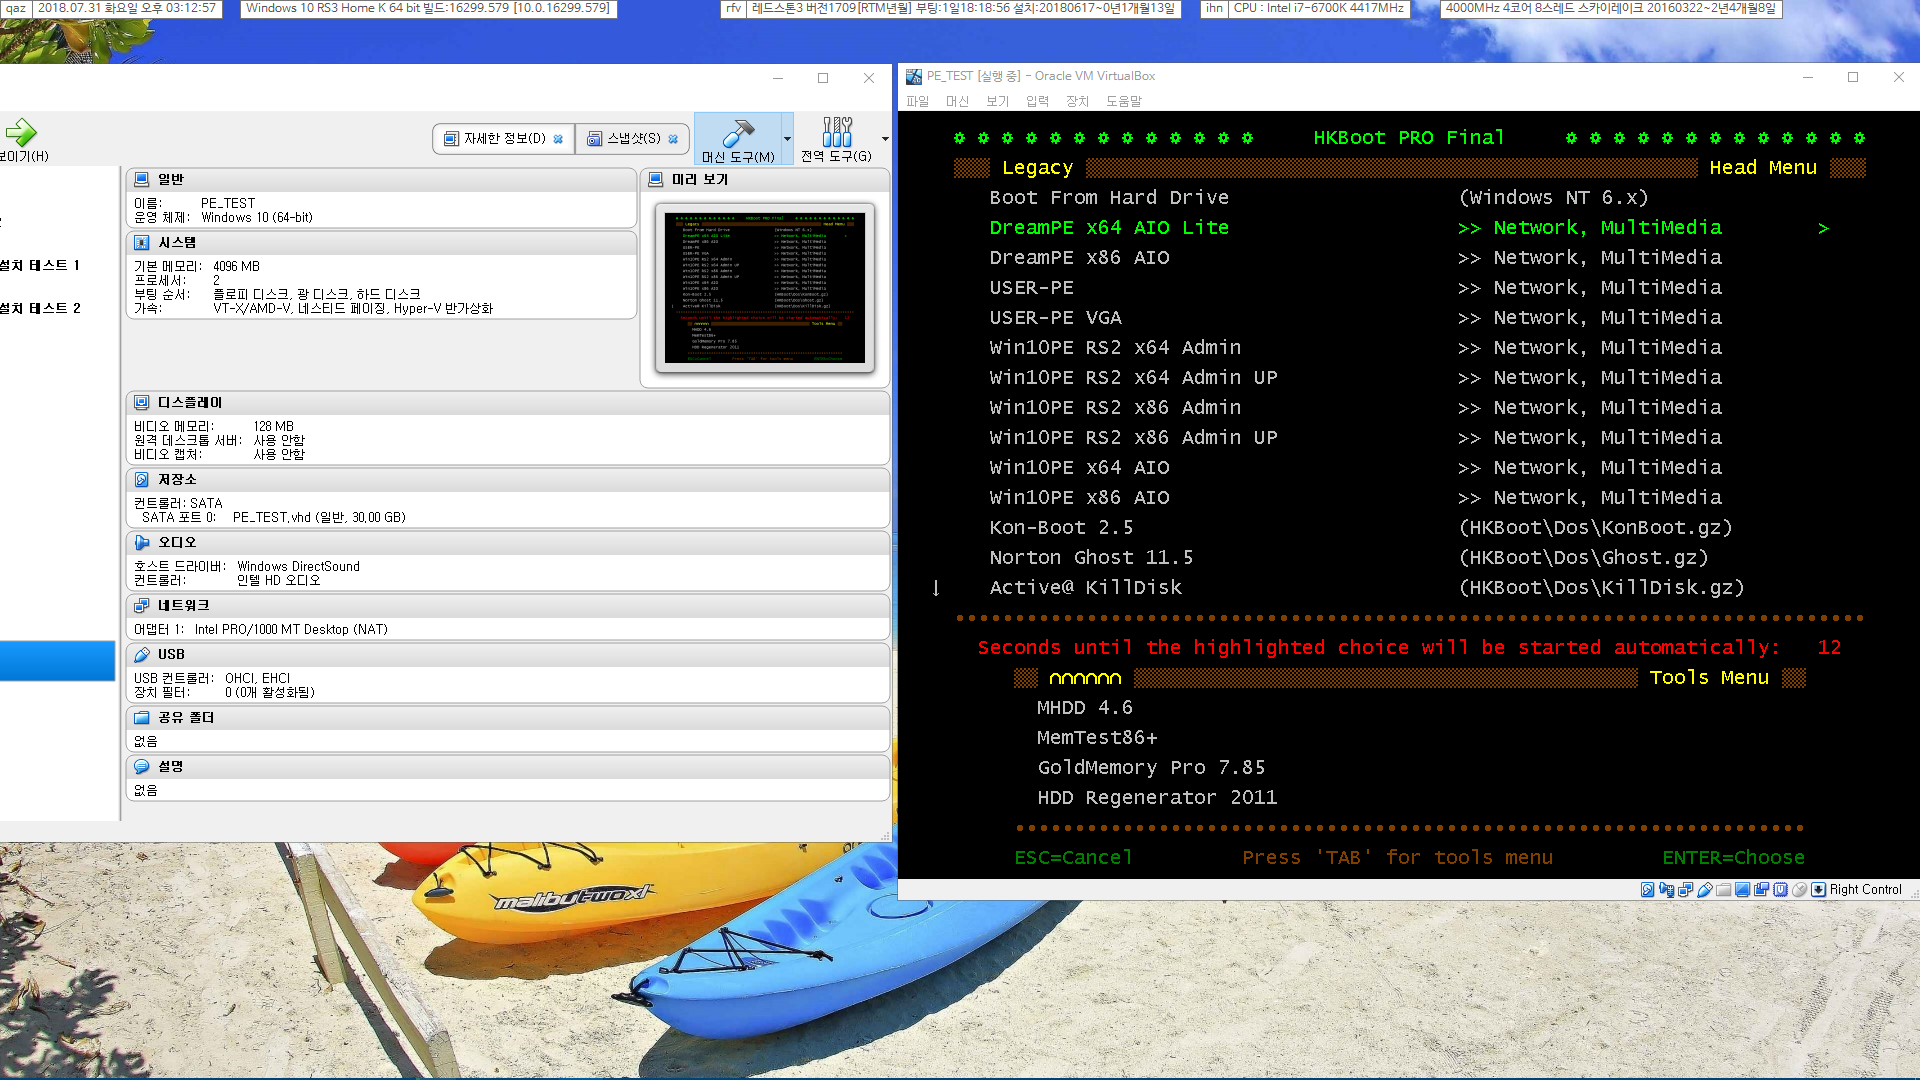1920x1080 pixels.
Task: Click the highlighted blue VM entry in list
Action: (57, 661)
